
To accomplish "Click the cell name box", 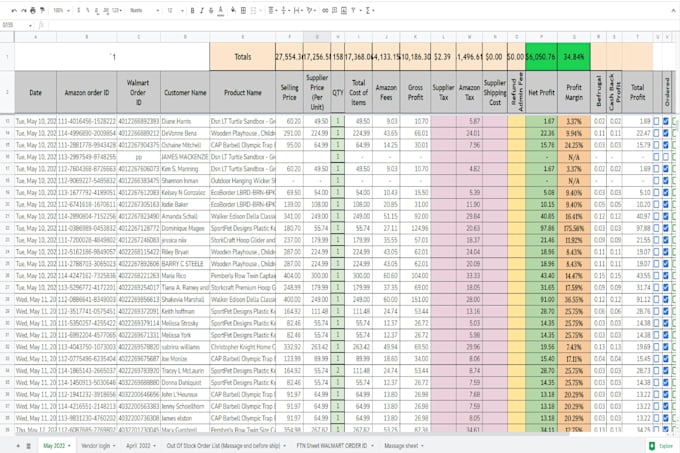I will tap(14, 25).
